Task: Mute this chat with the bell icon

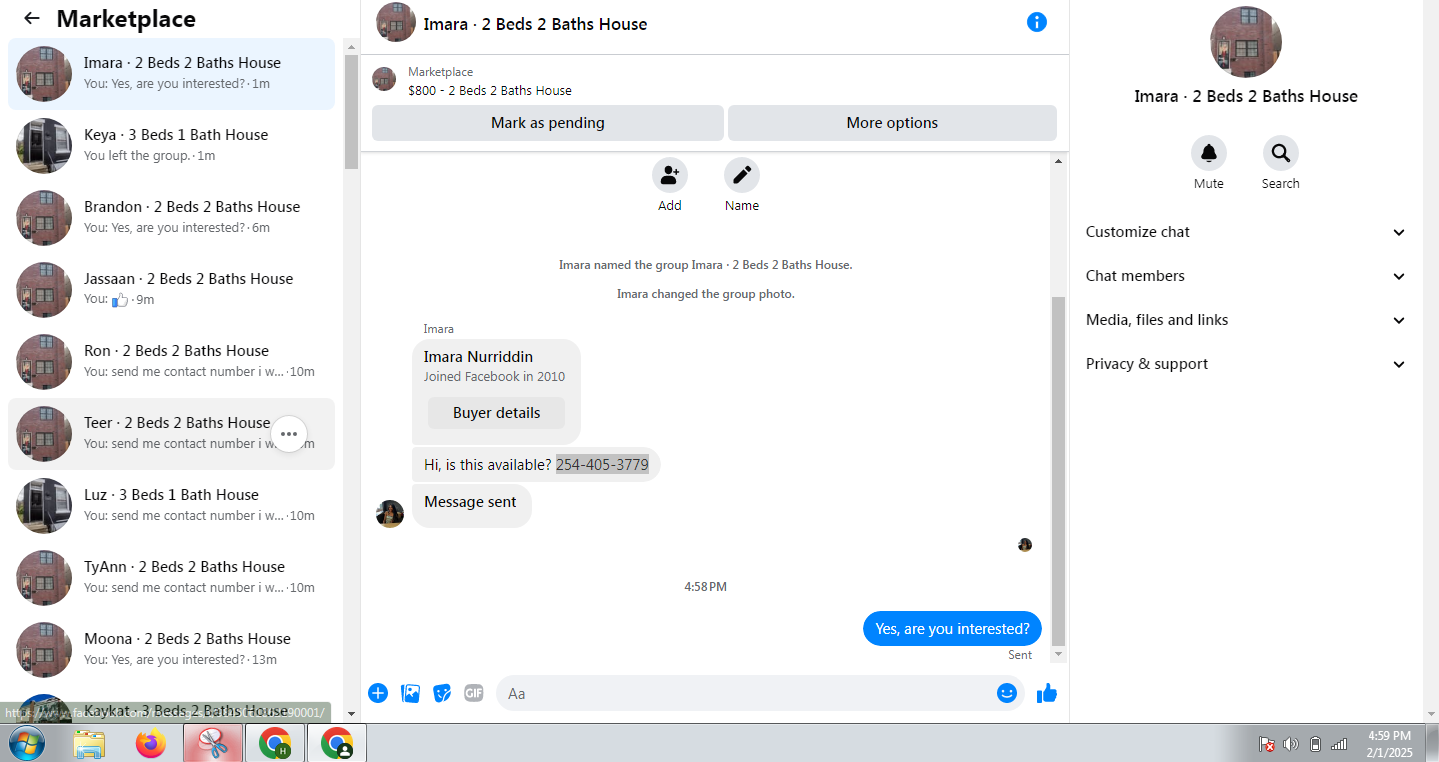Action: click(x=1209, y=153)
